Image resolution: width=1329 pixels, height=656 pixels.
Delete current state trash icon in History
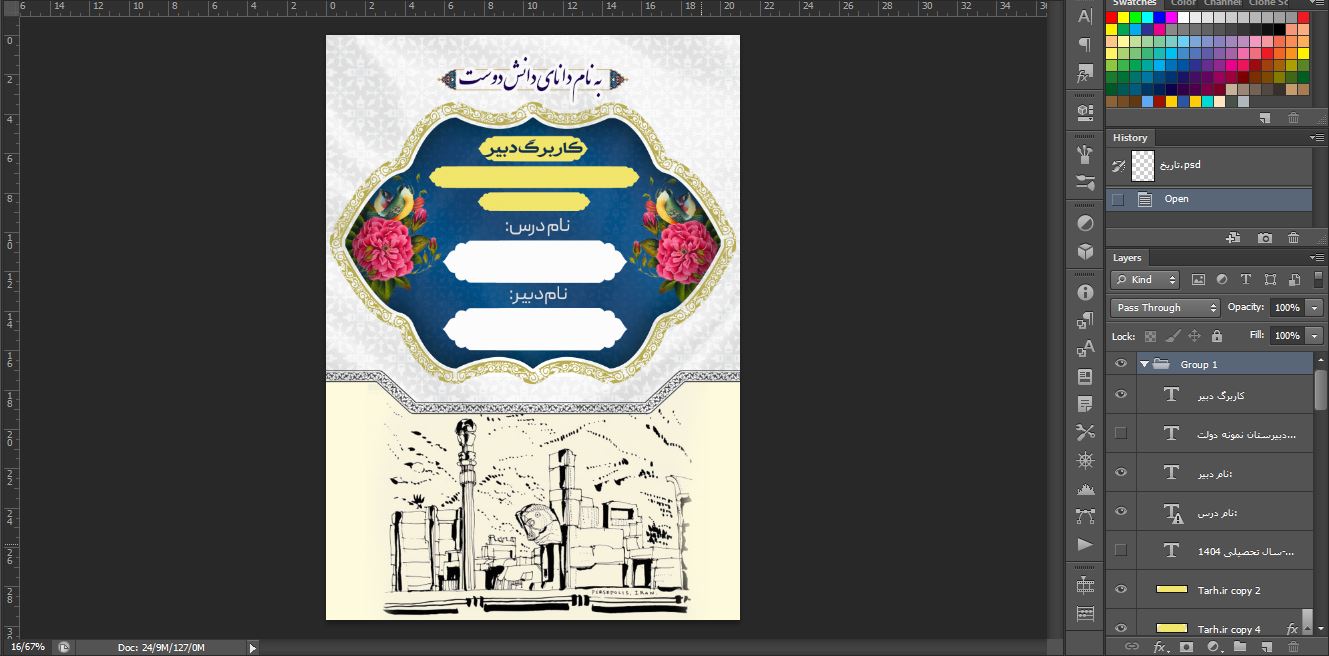coord(1294,238)
